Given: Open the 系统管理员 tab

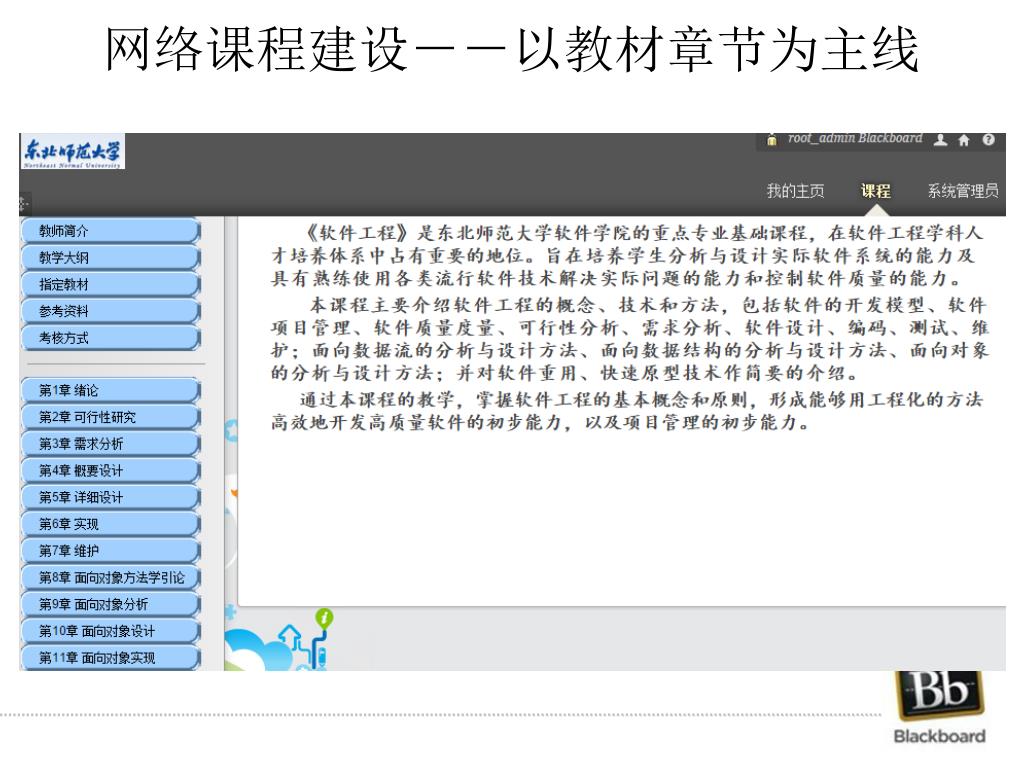Looking at the screenshot, I should pos(963,191).
